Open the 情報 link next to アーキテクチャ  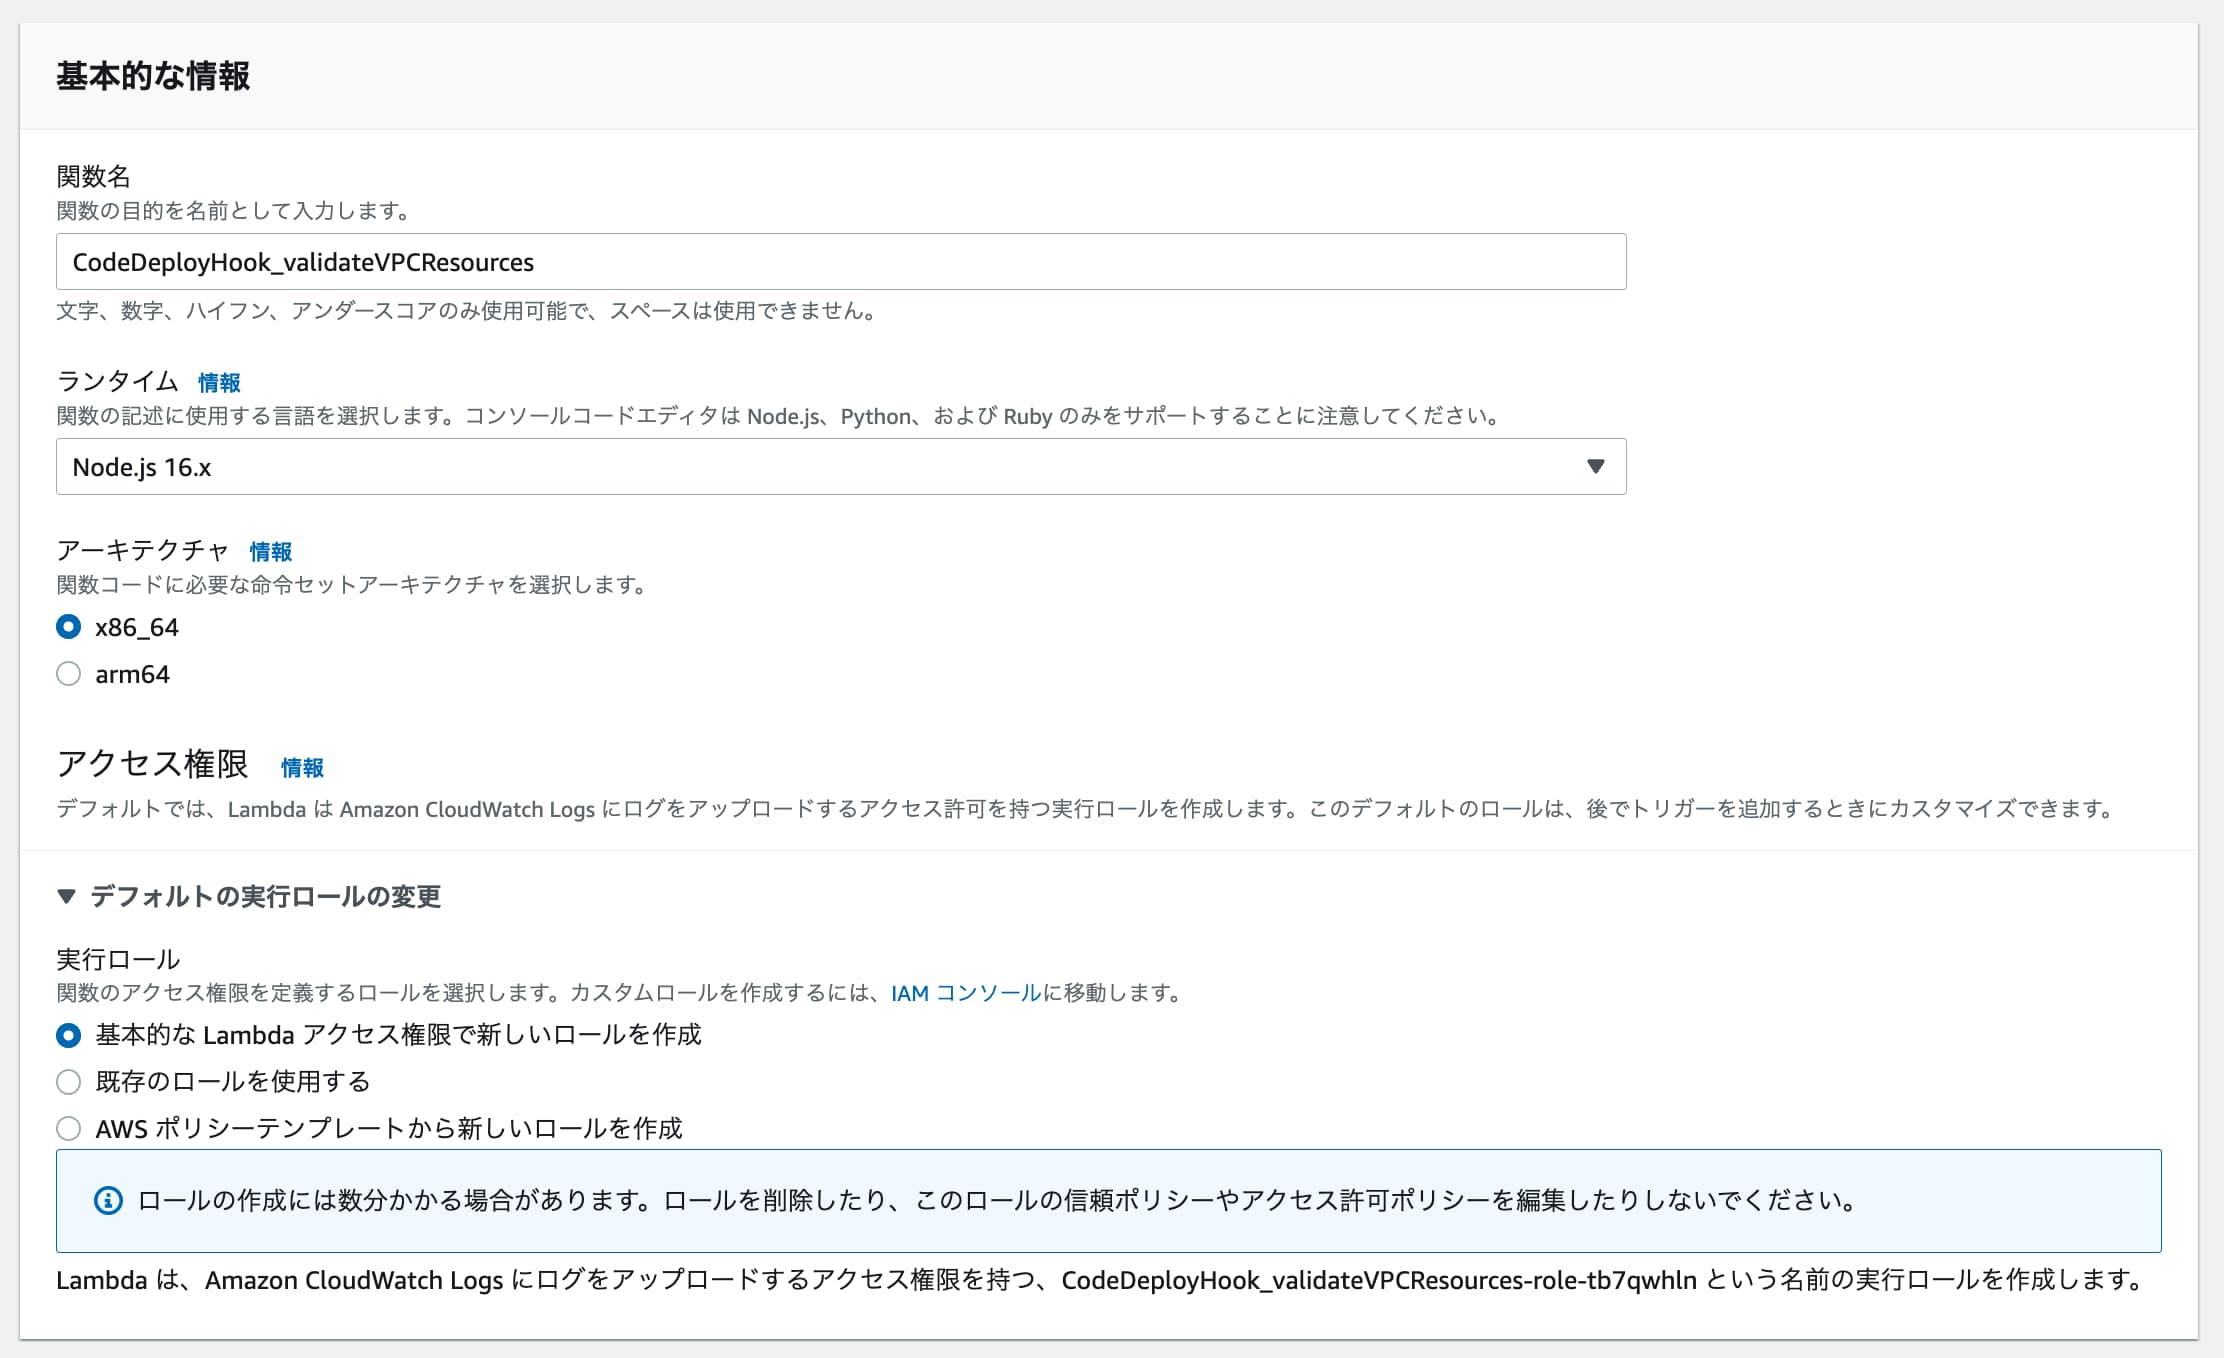coord(270,551)
